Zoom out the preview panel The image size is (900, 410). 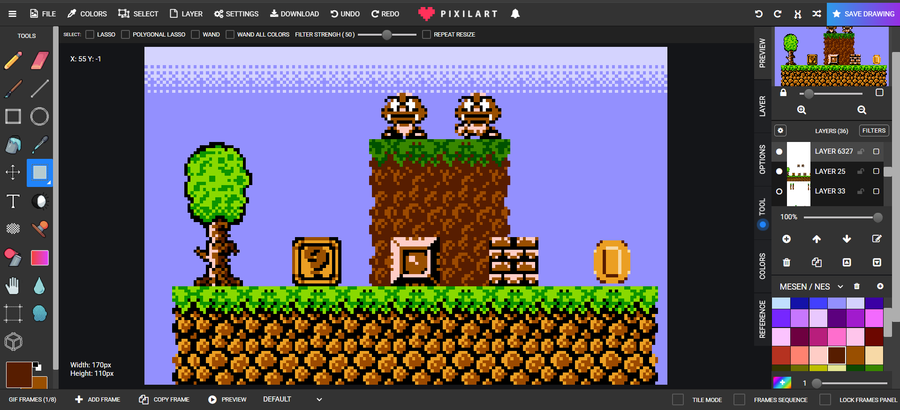[x=862, y=110]
